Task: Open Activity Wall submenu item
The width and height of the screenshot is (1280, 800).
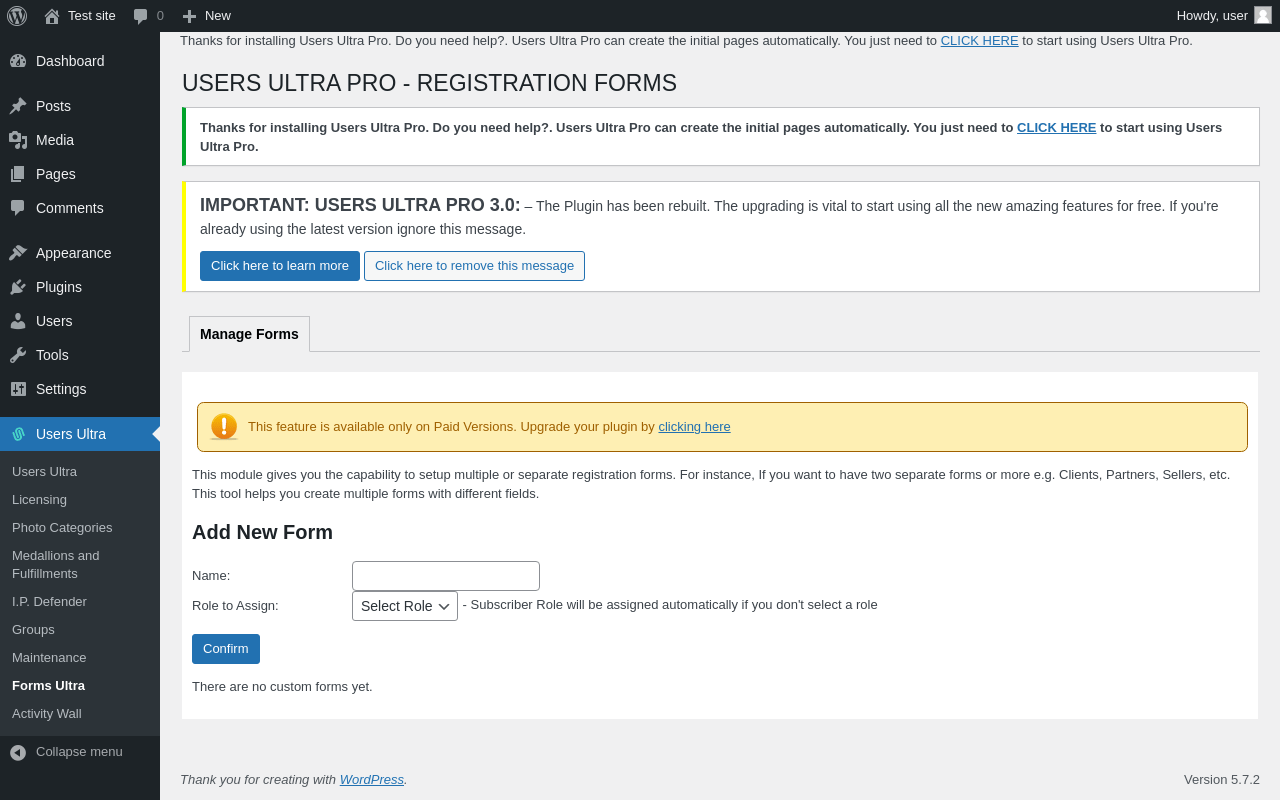Action: (47, 714)
